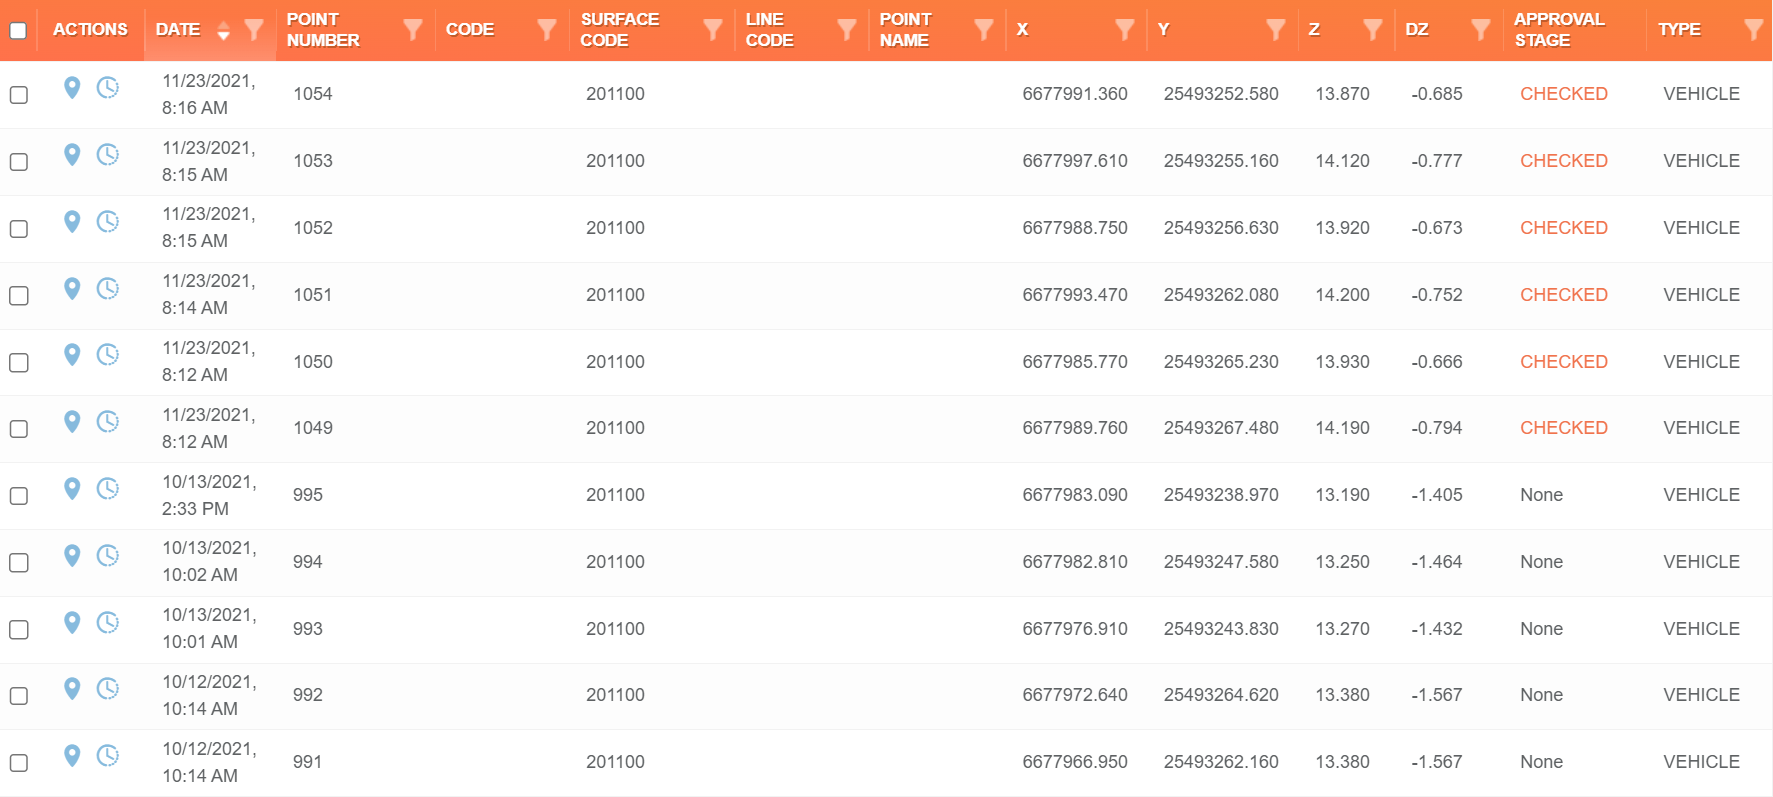This screenshot has height=797, width=1773.
Task: Show map location for point 1052
Action: click(x=72, y=222)
